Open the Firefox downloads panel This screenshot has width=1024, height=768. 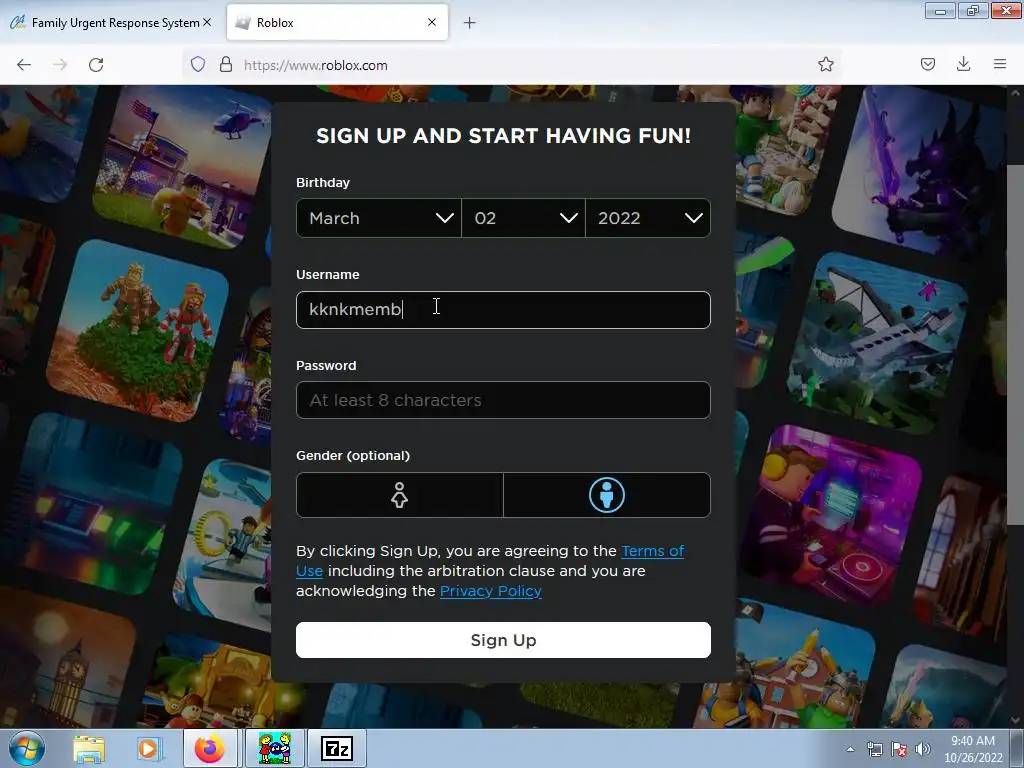pos(963,64)
